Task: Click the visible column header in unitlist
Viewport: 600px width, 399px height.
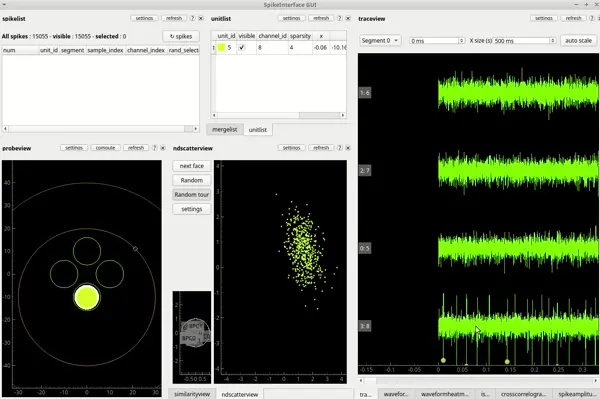Action: (x=247, y=36)
